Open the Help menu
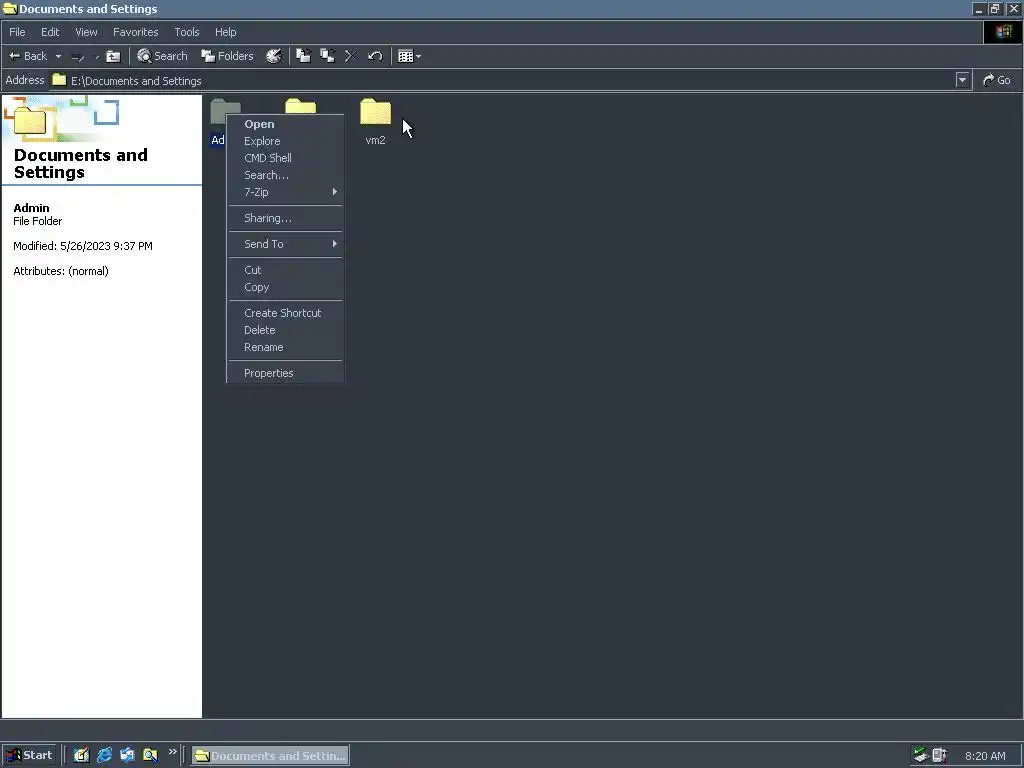This screenshot has height=768, width=1024. click(225, 32)
